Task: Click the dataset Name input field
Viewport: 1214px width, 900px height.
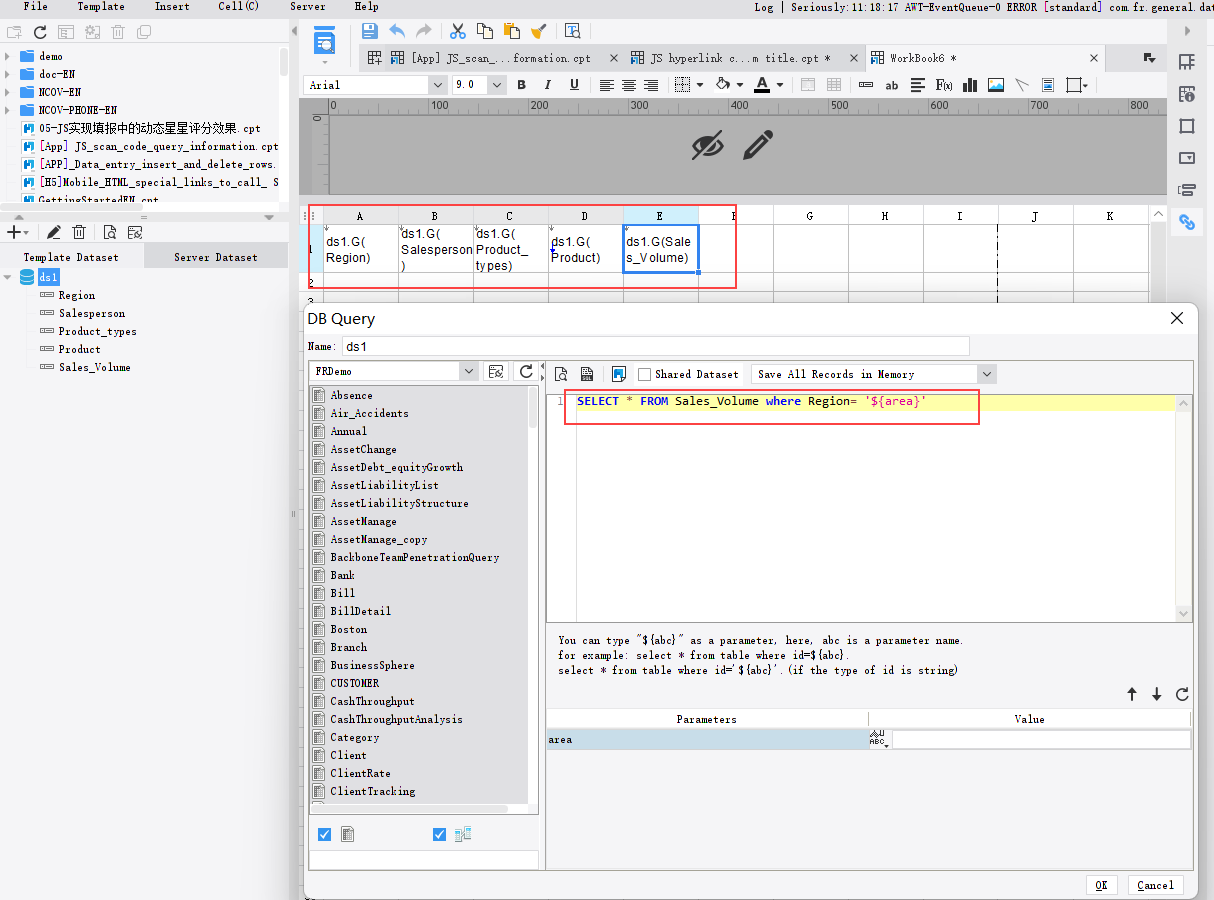Action: pyautogui.click(x=655, y=346)
